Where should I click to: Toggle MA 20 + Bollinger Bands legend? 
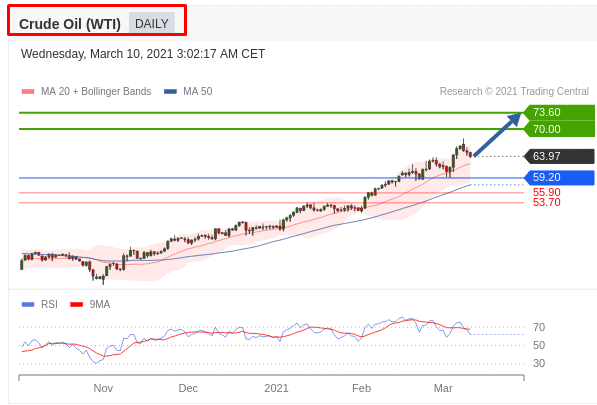click(x=86, y=91)
